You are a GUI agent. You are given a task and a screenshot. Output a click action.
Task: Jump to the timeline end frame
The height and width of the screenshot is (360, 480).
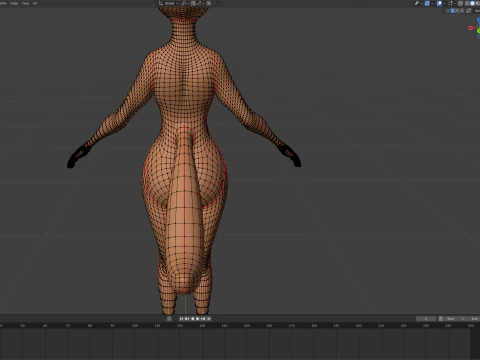coord(209,319)
